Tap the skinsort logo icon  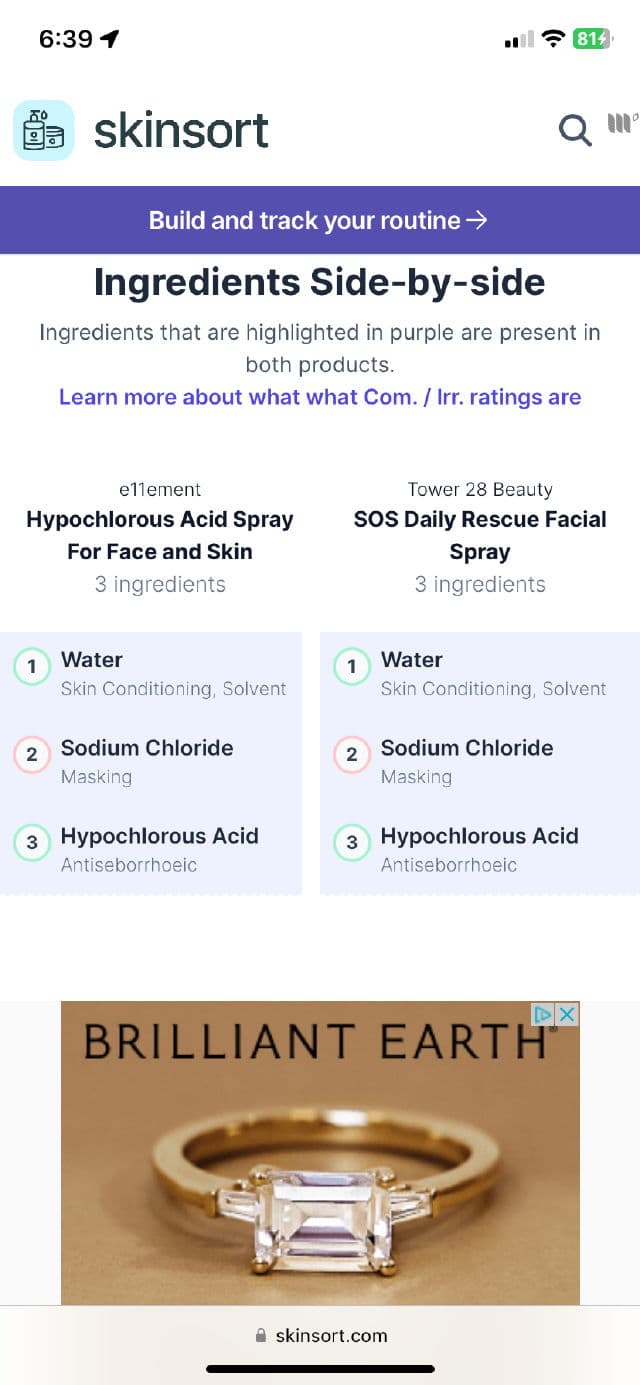coord(43,130)
